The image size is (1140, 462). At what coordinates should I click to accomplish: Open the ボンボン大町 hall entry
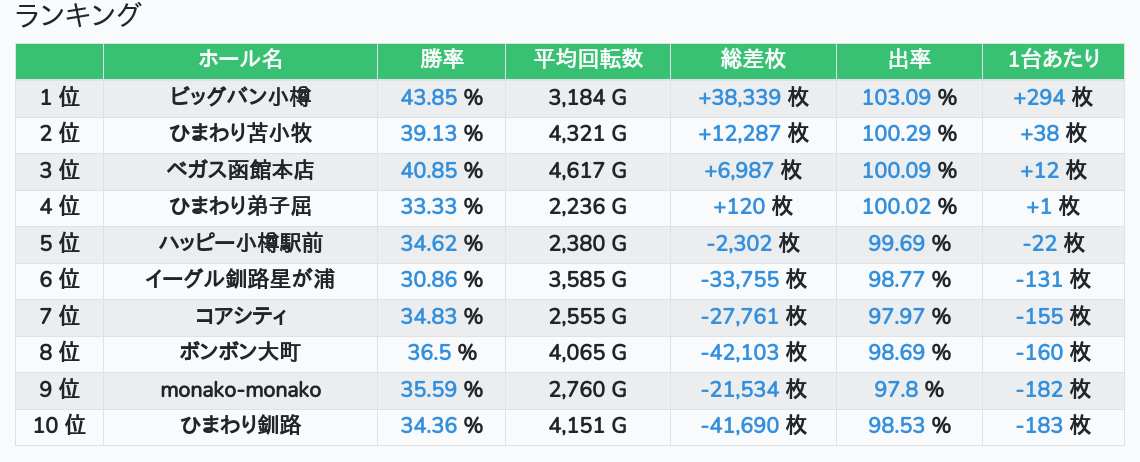click(x=241, y=353)
